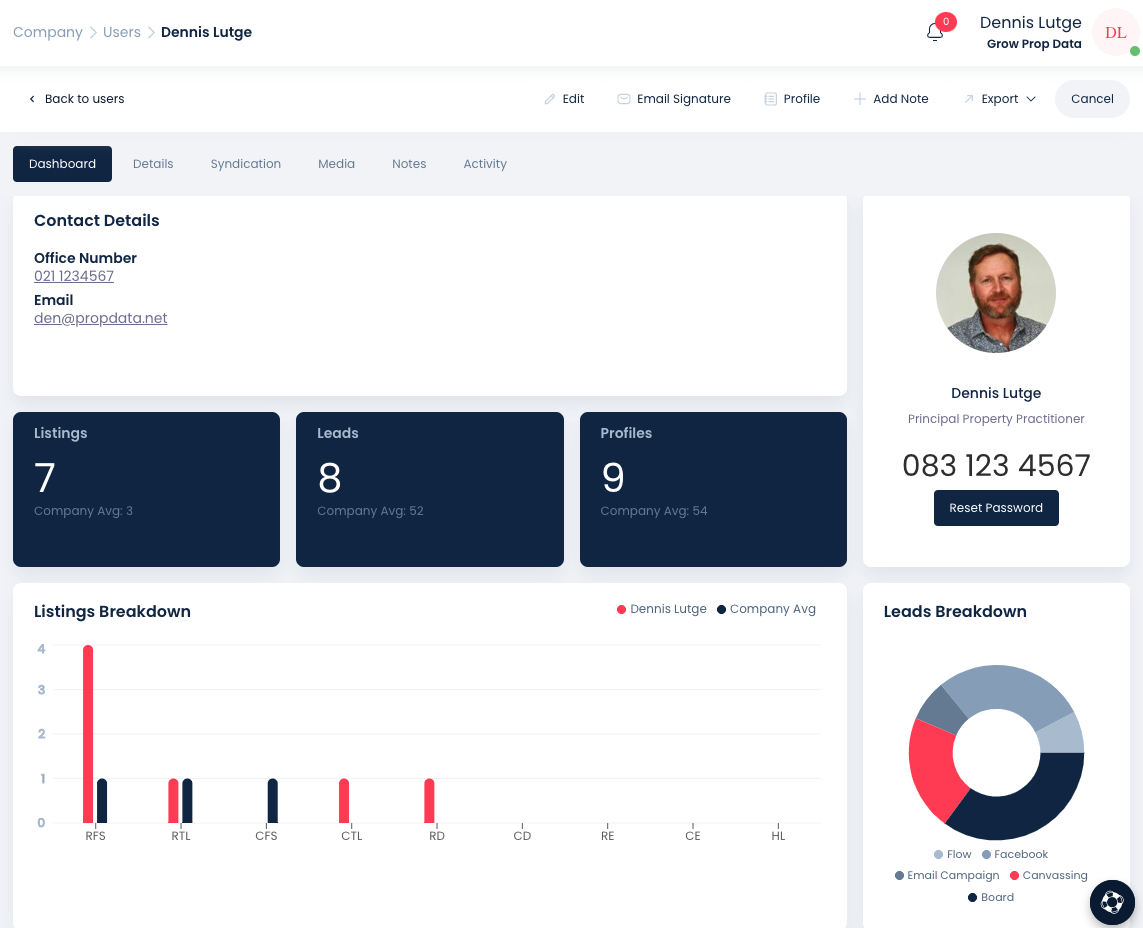
Task: Click the Email Signature envelope icon
Action: (623, 99)
